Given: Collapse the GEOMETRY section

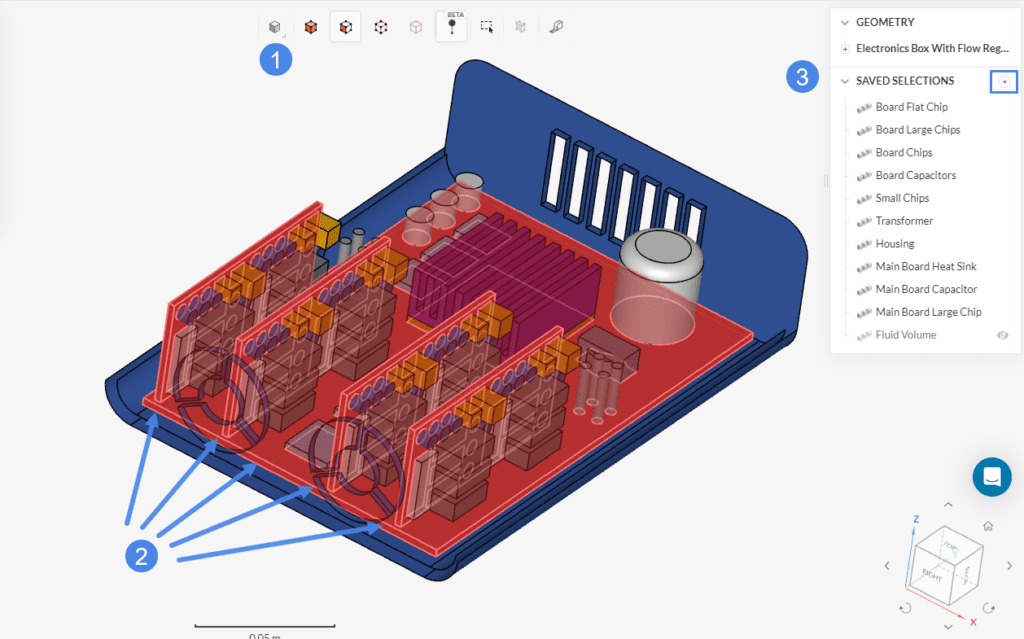Looking at the screenshot, I should click(x=845, y=21).
